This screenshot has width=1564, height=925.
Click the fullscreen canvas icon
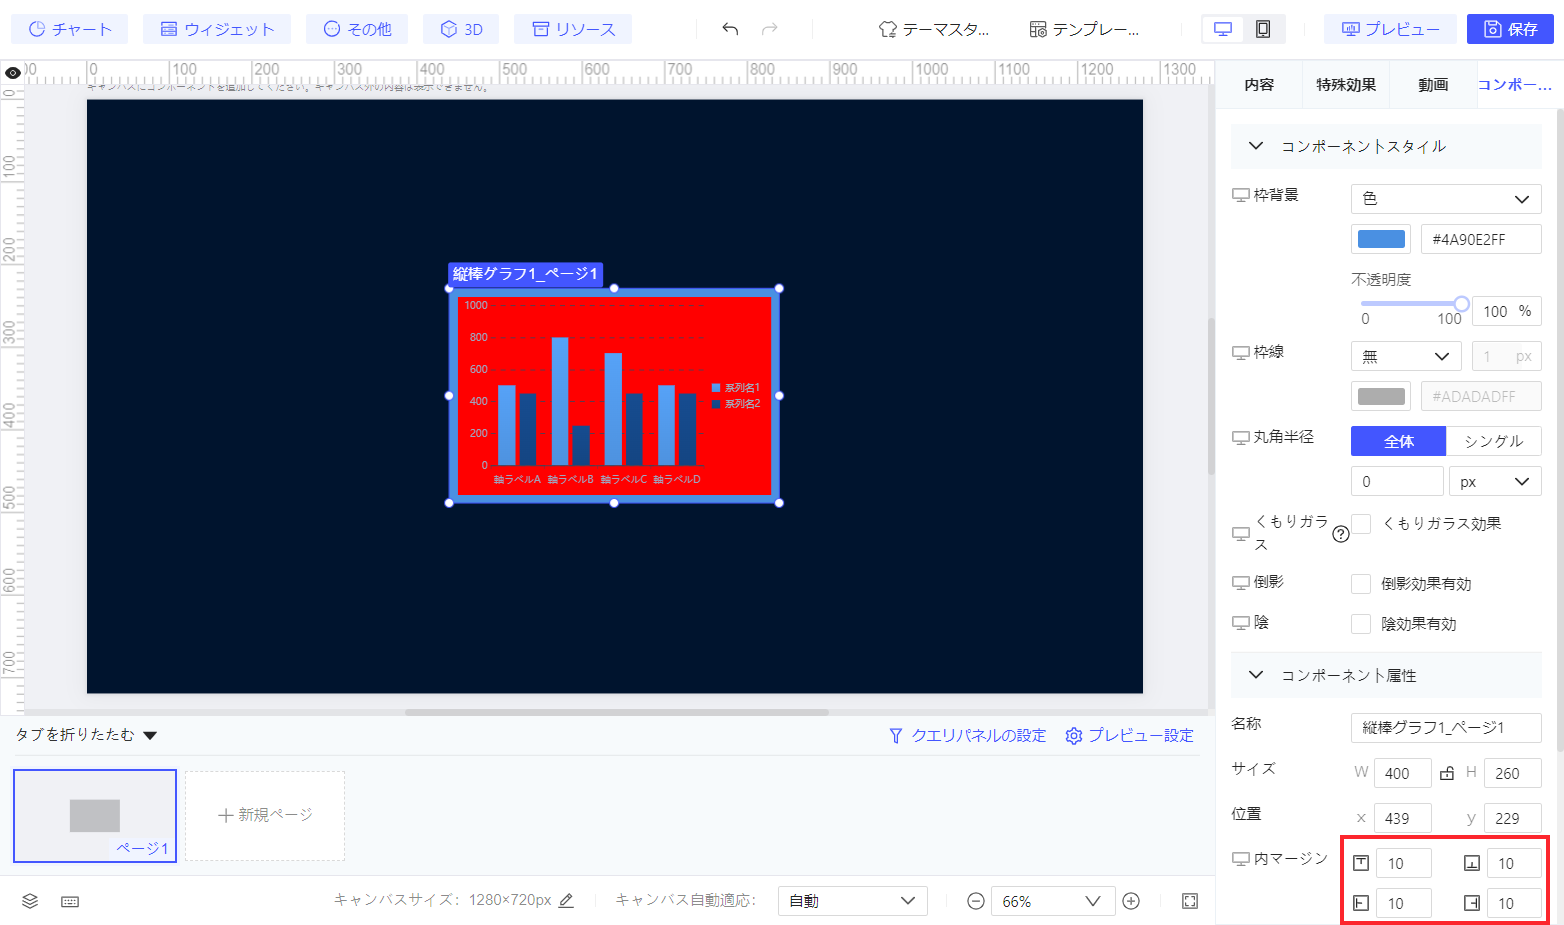click(x=1190, y=901)
